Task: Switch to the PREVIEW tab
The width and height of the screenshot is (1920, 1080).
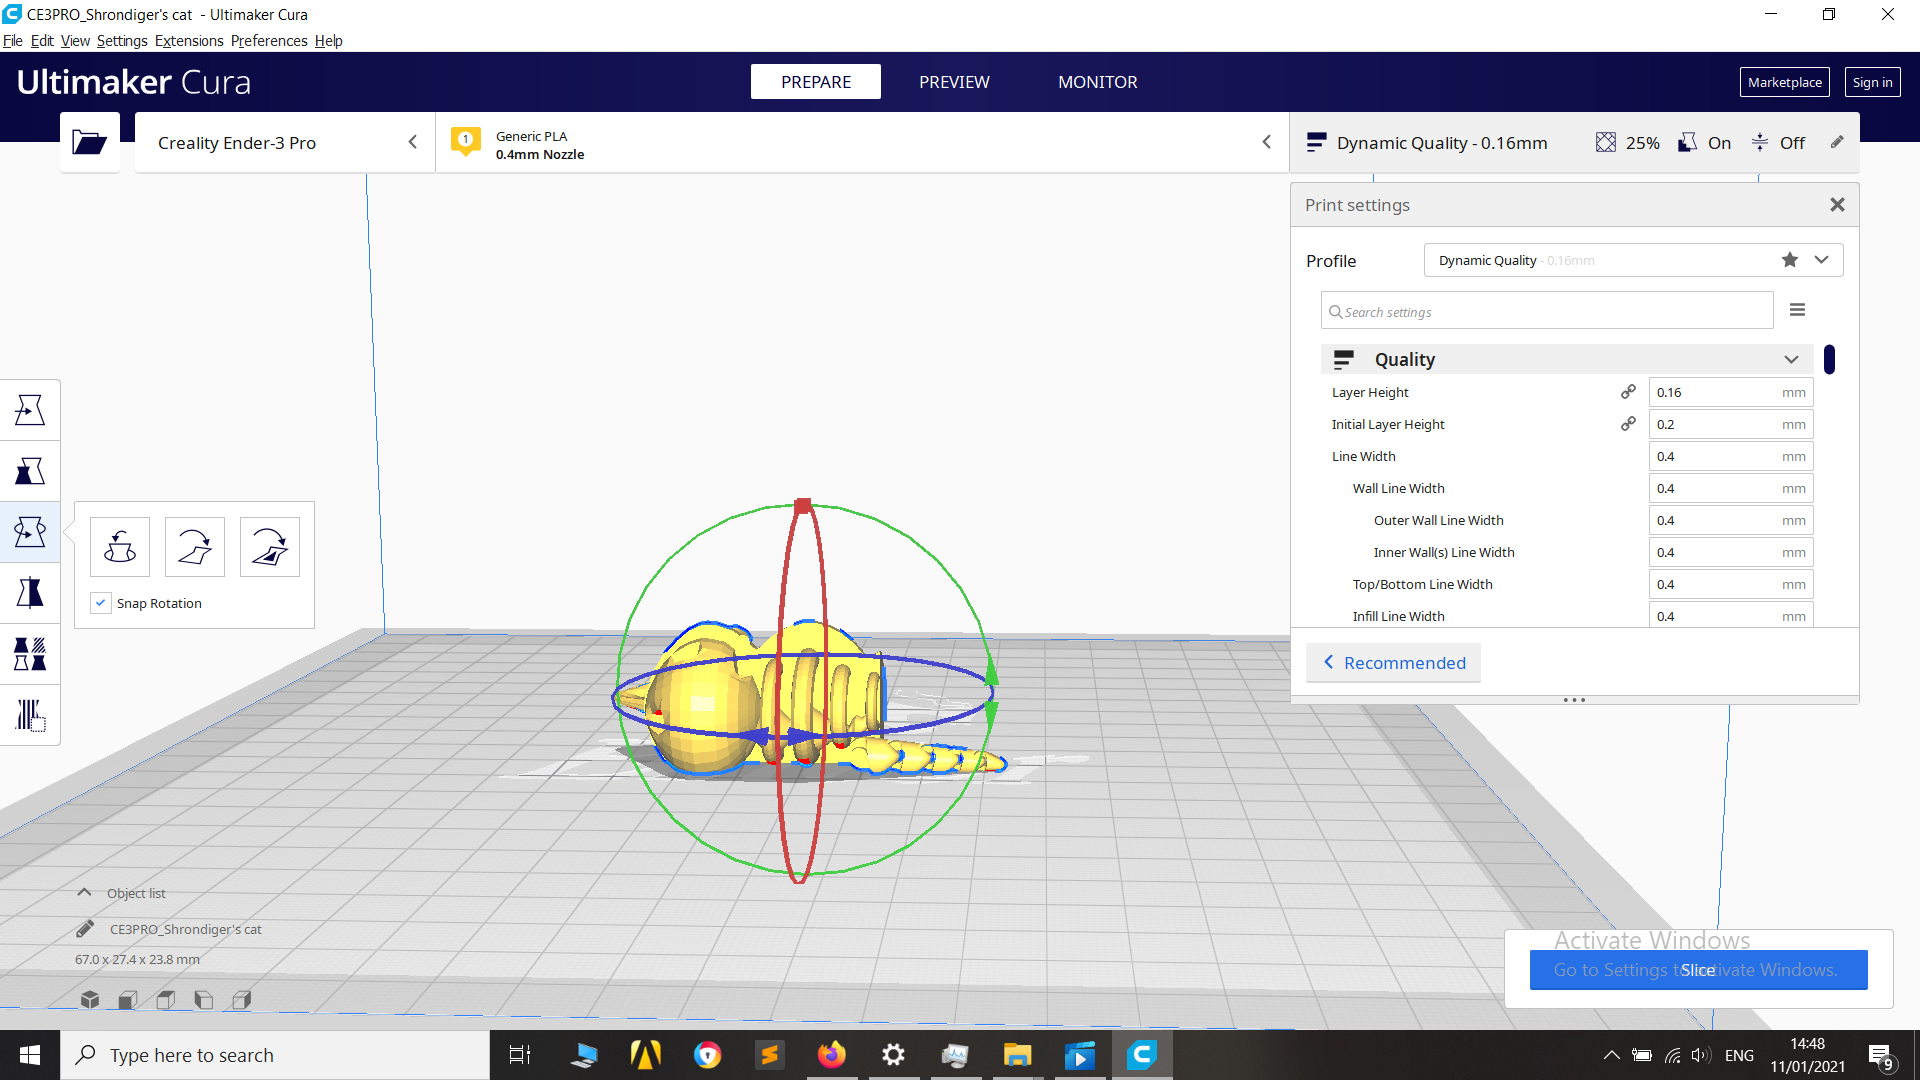Action: (x=954, y=82)
